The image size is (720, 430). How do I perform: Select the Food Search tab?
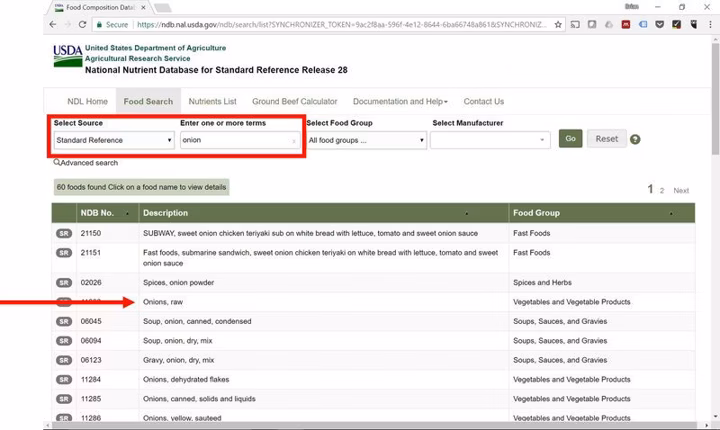coord(148,102)
